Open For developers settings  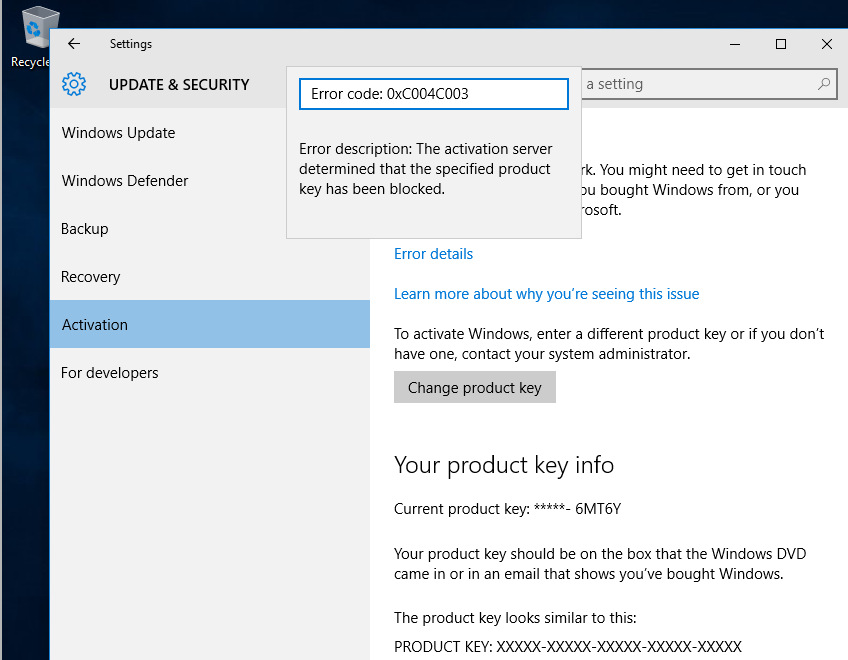pyautogui.click(x=110, y=373)
